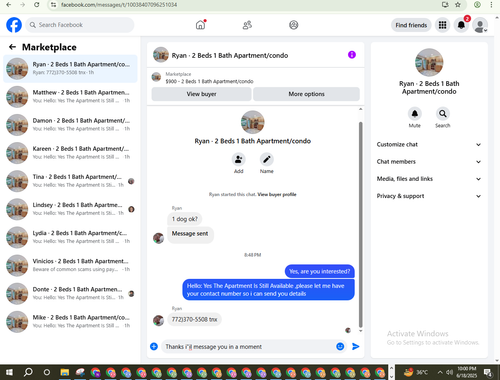Go back with Marketplace arrow

click(x=12, y=47)
